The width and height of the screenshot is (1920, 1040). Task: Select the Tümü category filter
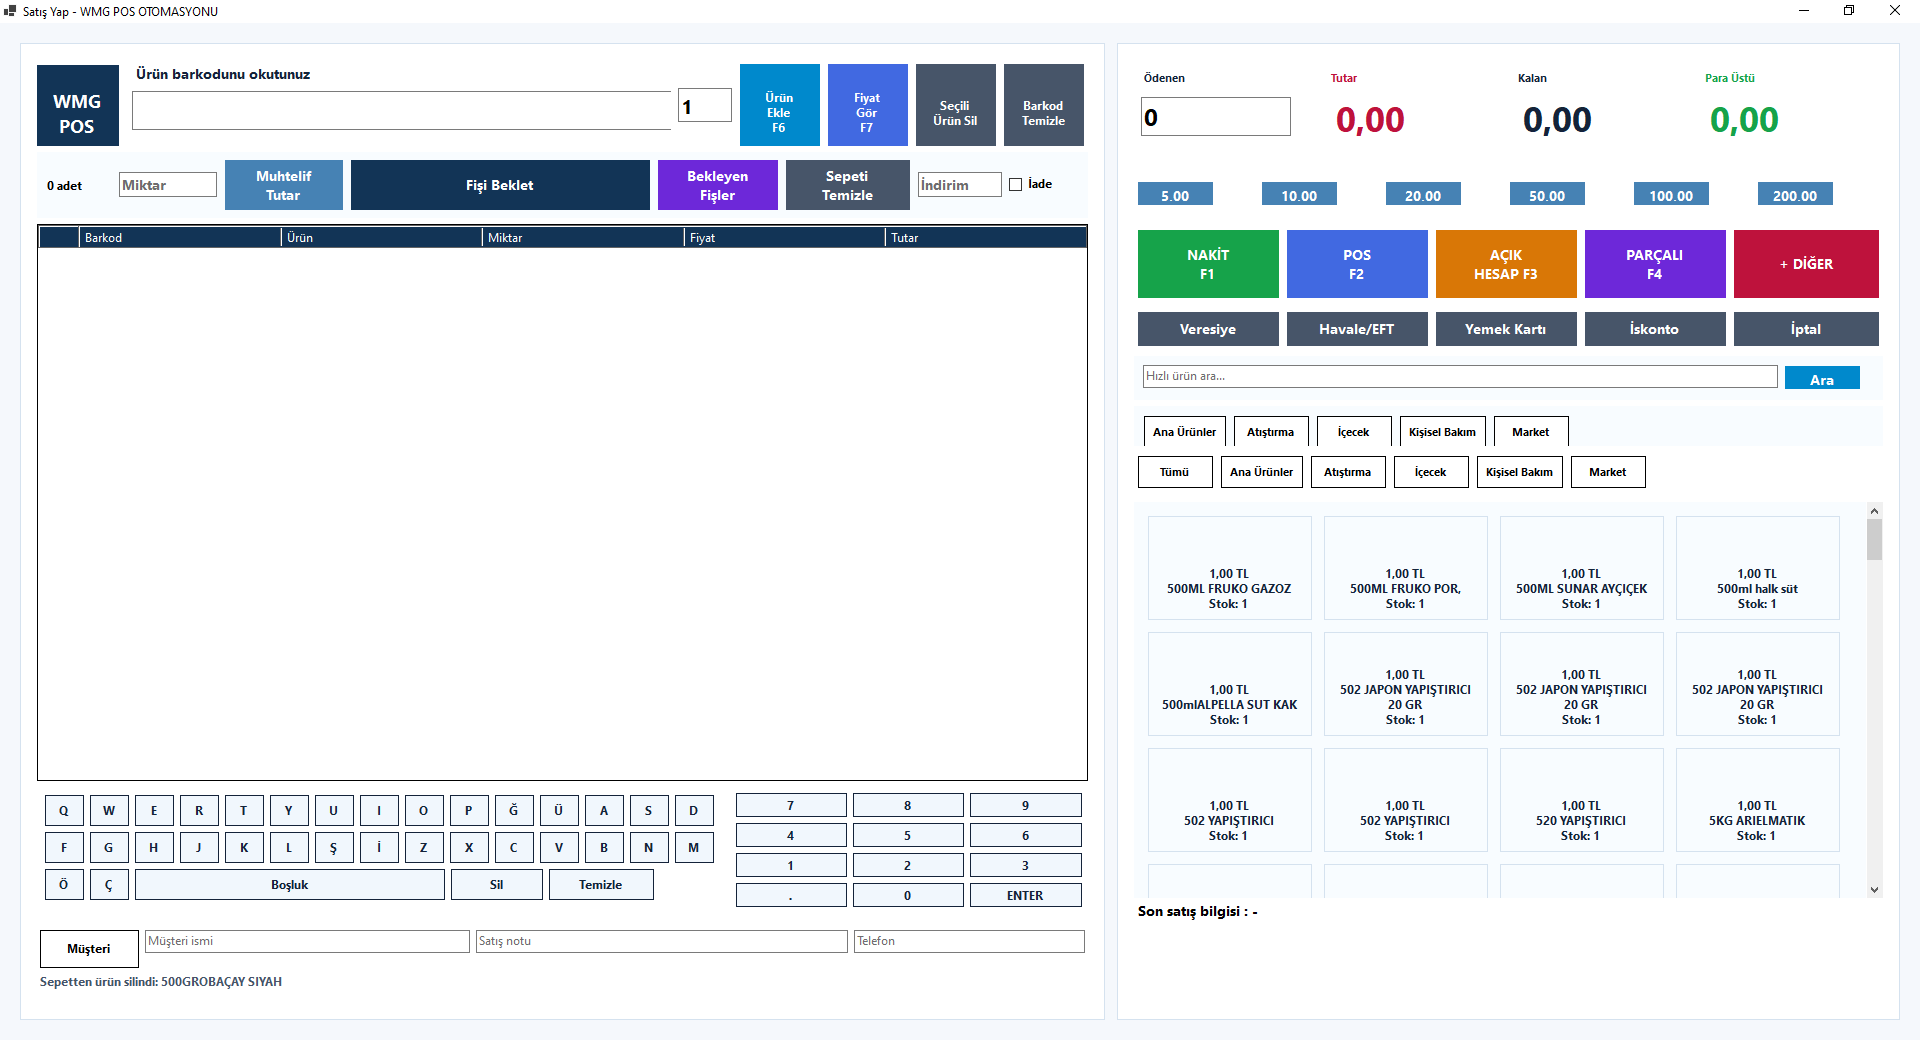(1175, 472)
